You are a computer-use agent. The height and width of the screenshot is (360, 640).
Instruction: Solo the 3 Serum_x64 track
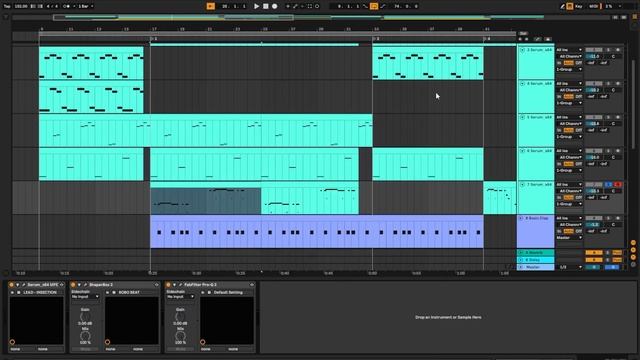[608, 50]
